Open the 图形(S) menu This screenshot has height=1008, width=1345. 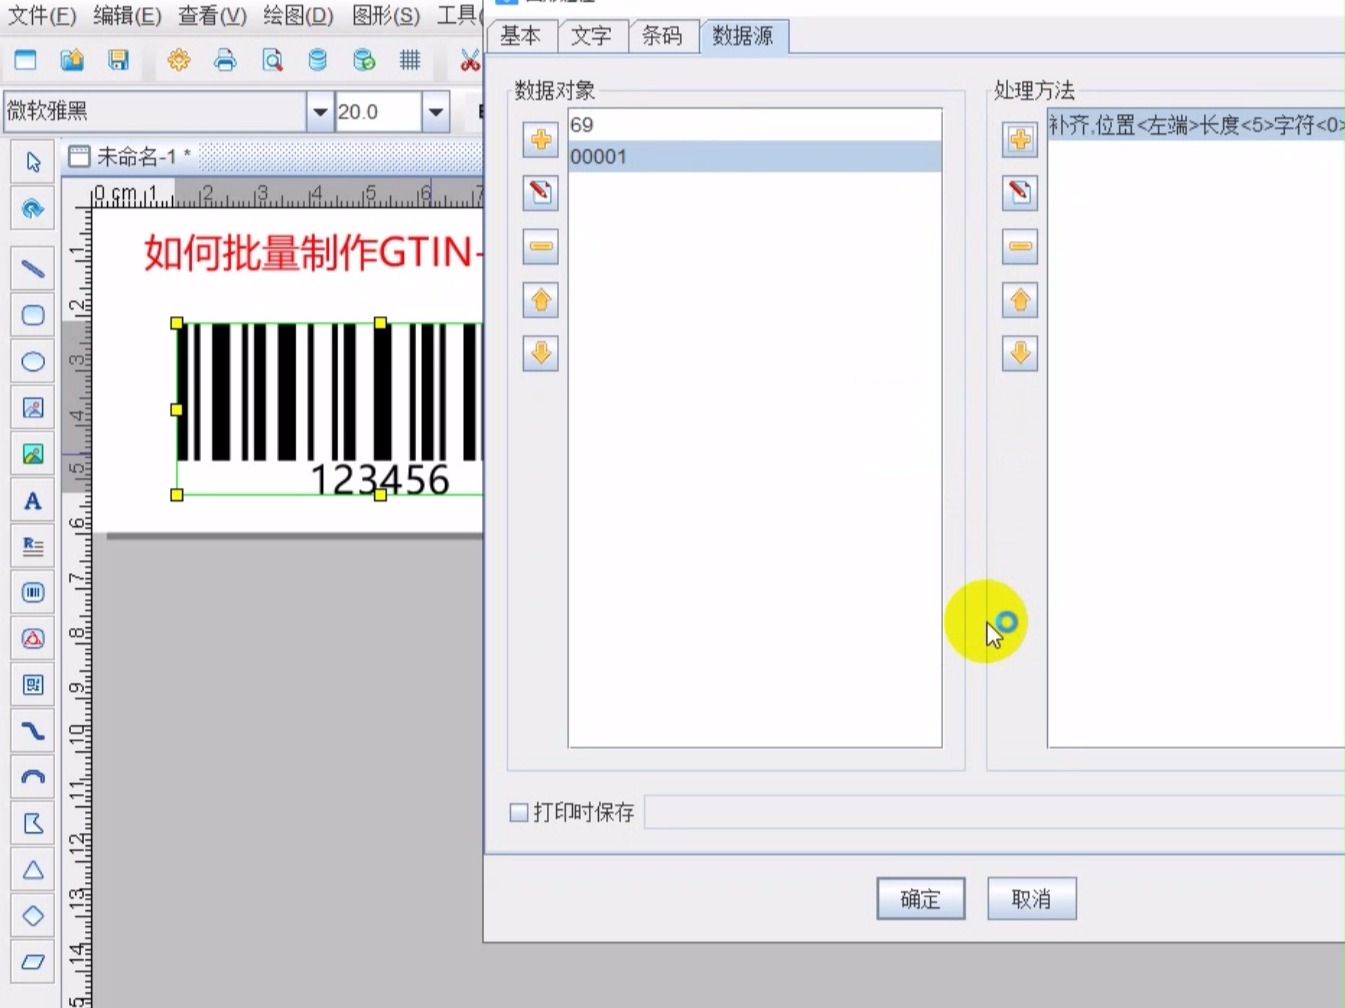pyautogui.click(x=386, y=16)
